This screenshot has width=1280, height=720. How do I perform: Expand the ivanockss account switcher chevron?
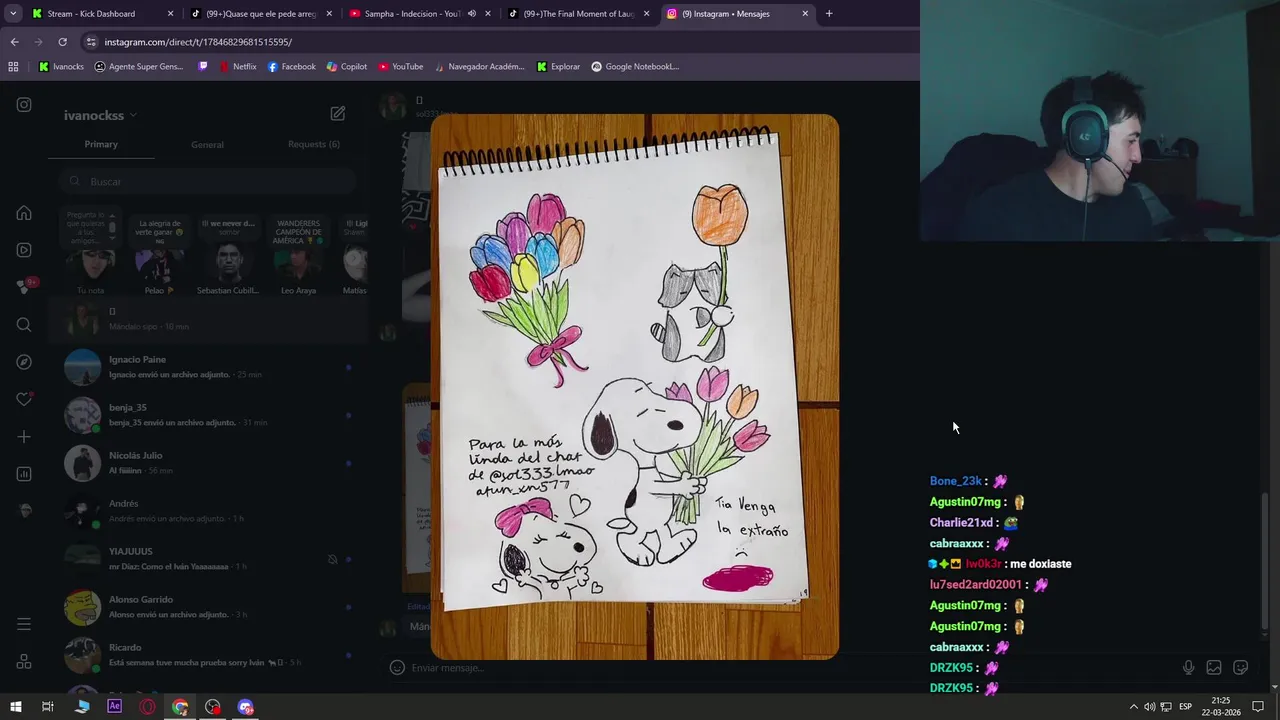coord(133,116)
